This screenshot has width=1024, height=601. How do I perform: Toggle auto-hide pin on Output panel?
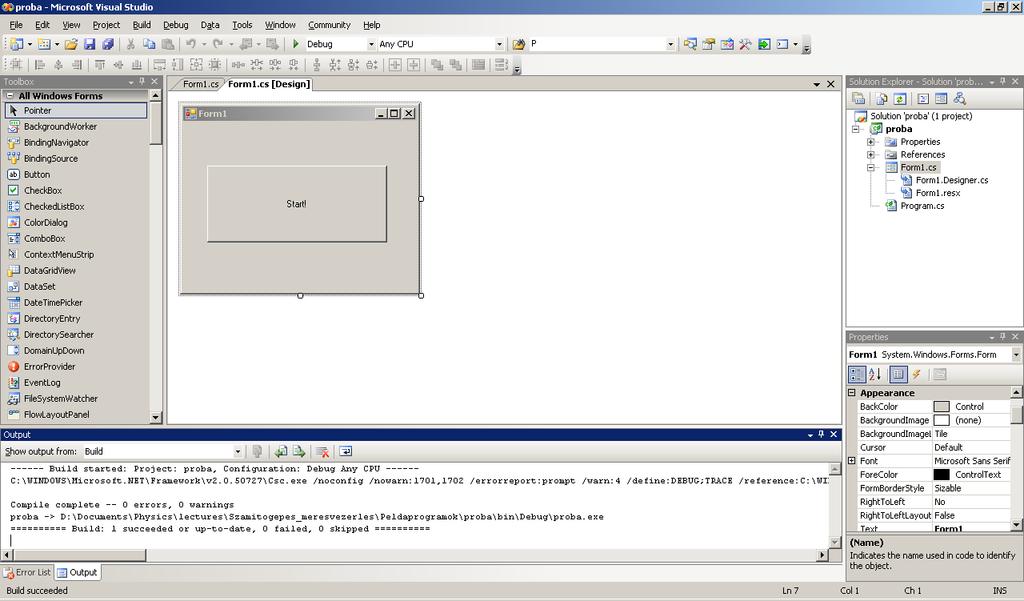click(x=822, y=434)
